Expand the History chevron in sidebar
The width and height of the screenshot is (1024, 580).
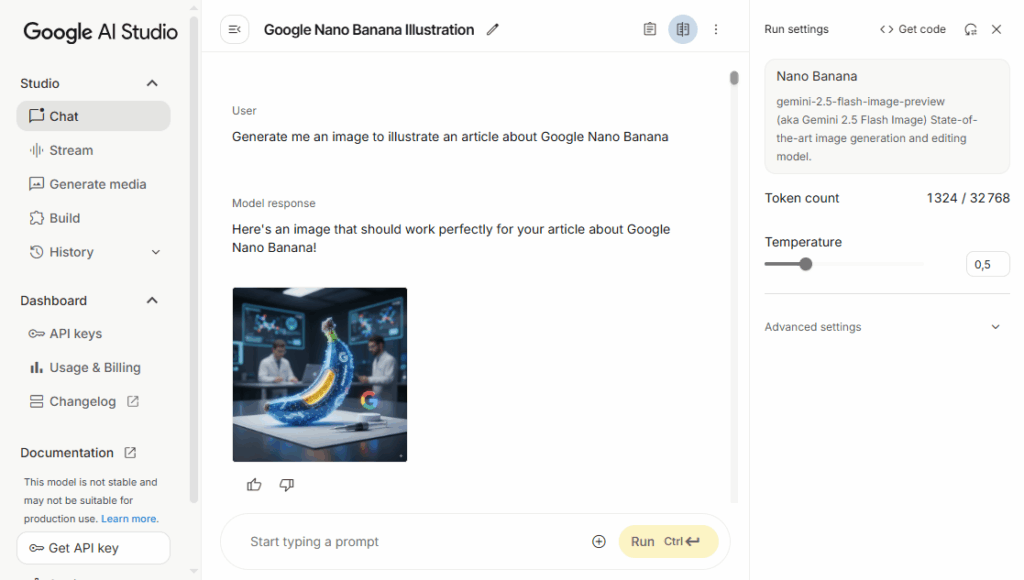[156, 253]
